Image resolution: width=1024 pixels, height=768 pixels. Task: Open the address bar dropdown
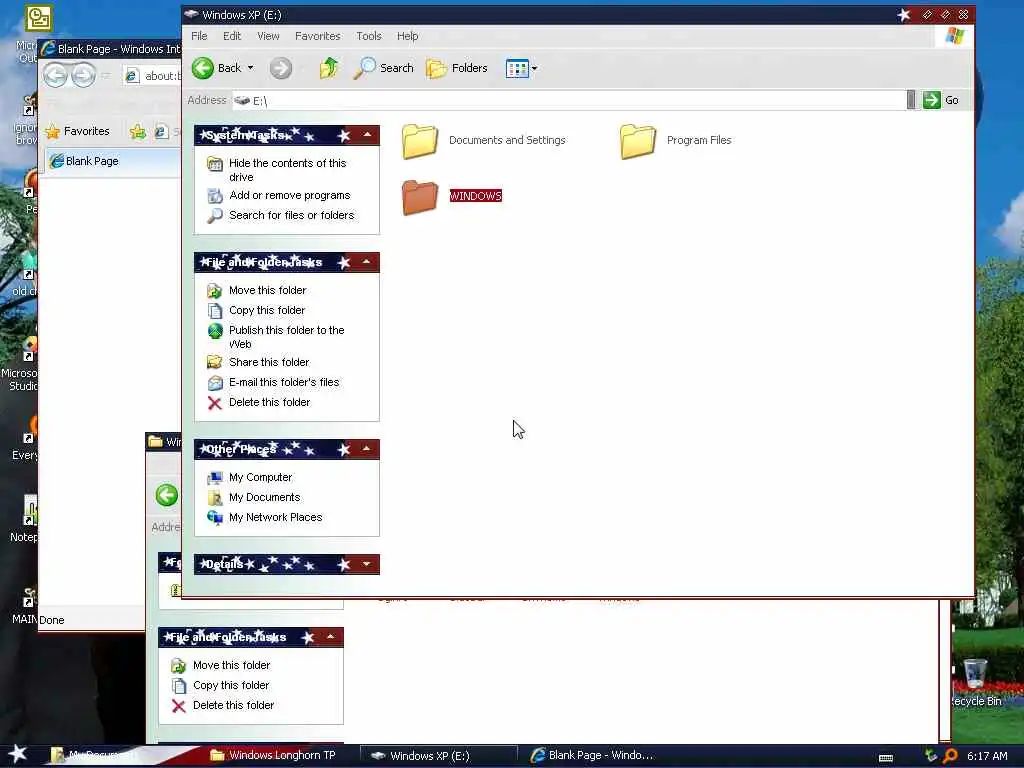click(x=911, y=100)
